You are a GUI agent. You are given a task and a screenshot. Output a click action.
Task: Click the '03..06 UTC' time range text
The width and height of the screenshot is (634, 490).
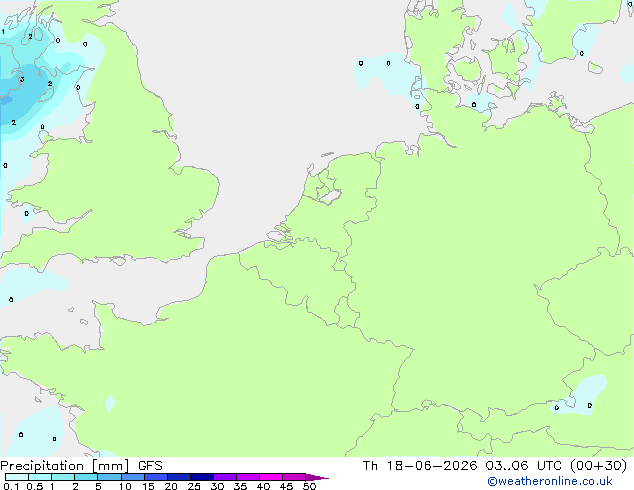(x=524, y=466)
